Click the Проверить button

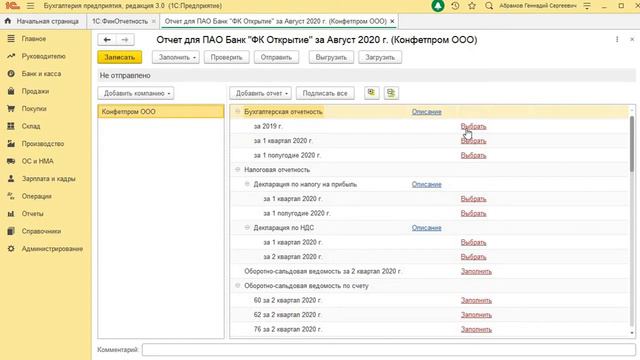[227, 57]
